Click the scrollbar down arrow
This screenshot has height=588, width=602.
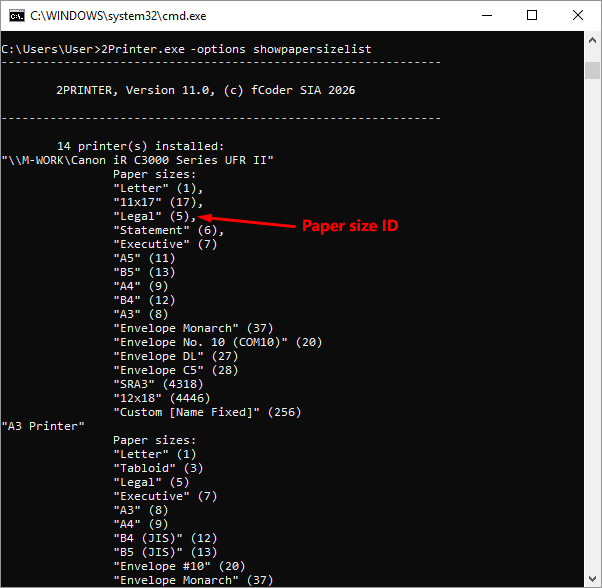(x=592, y=579)
